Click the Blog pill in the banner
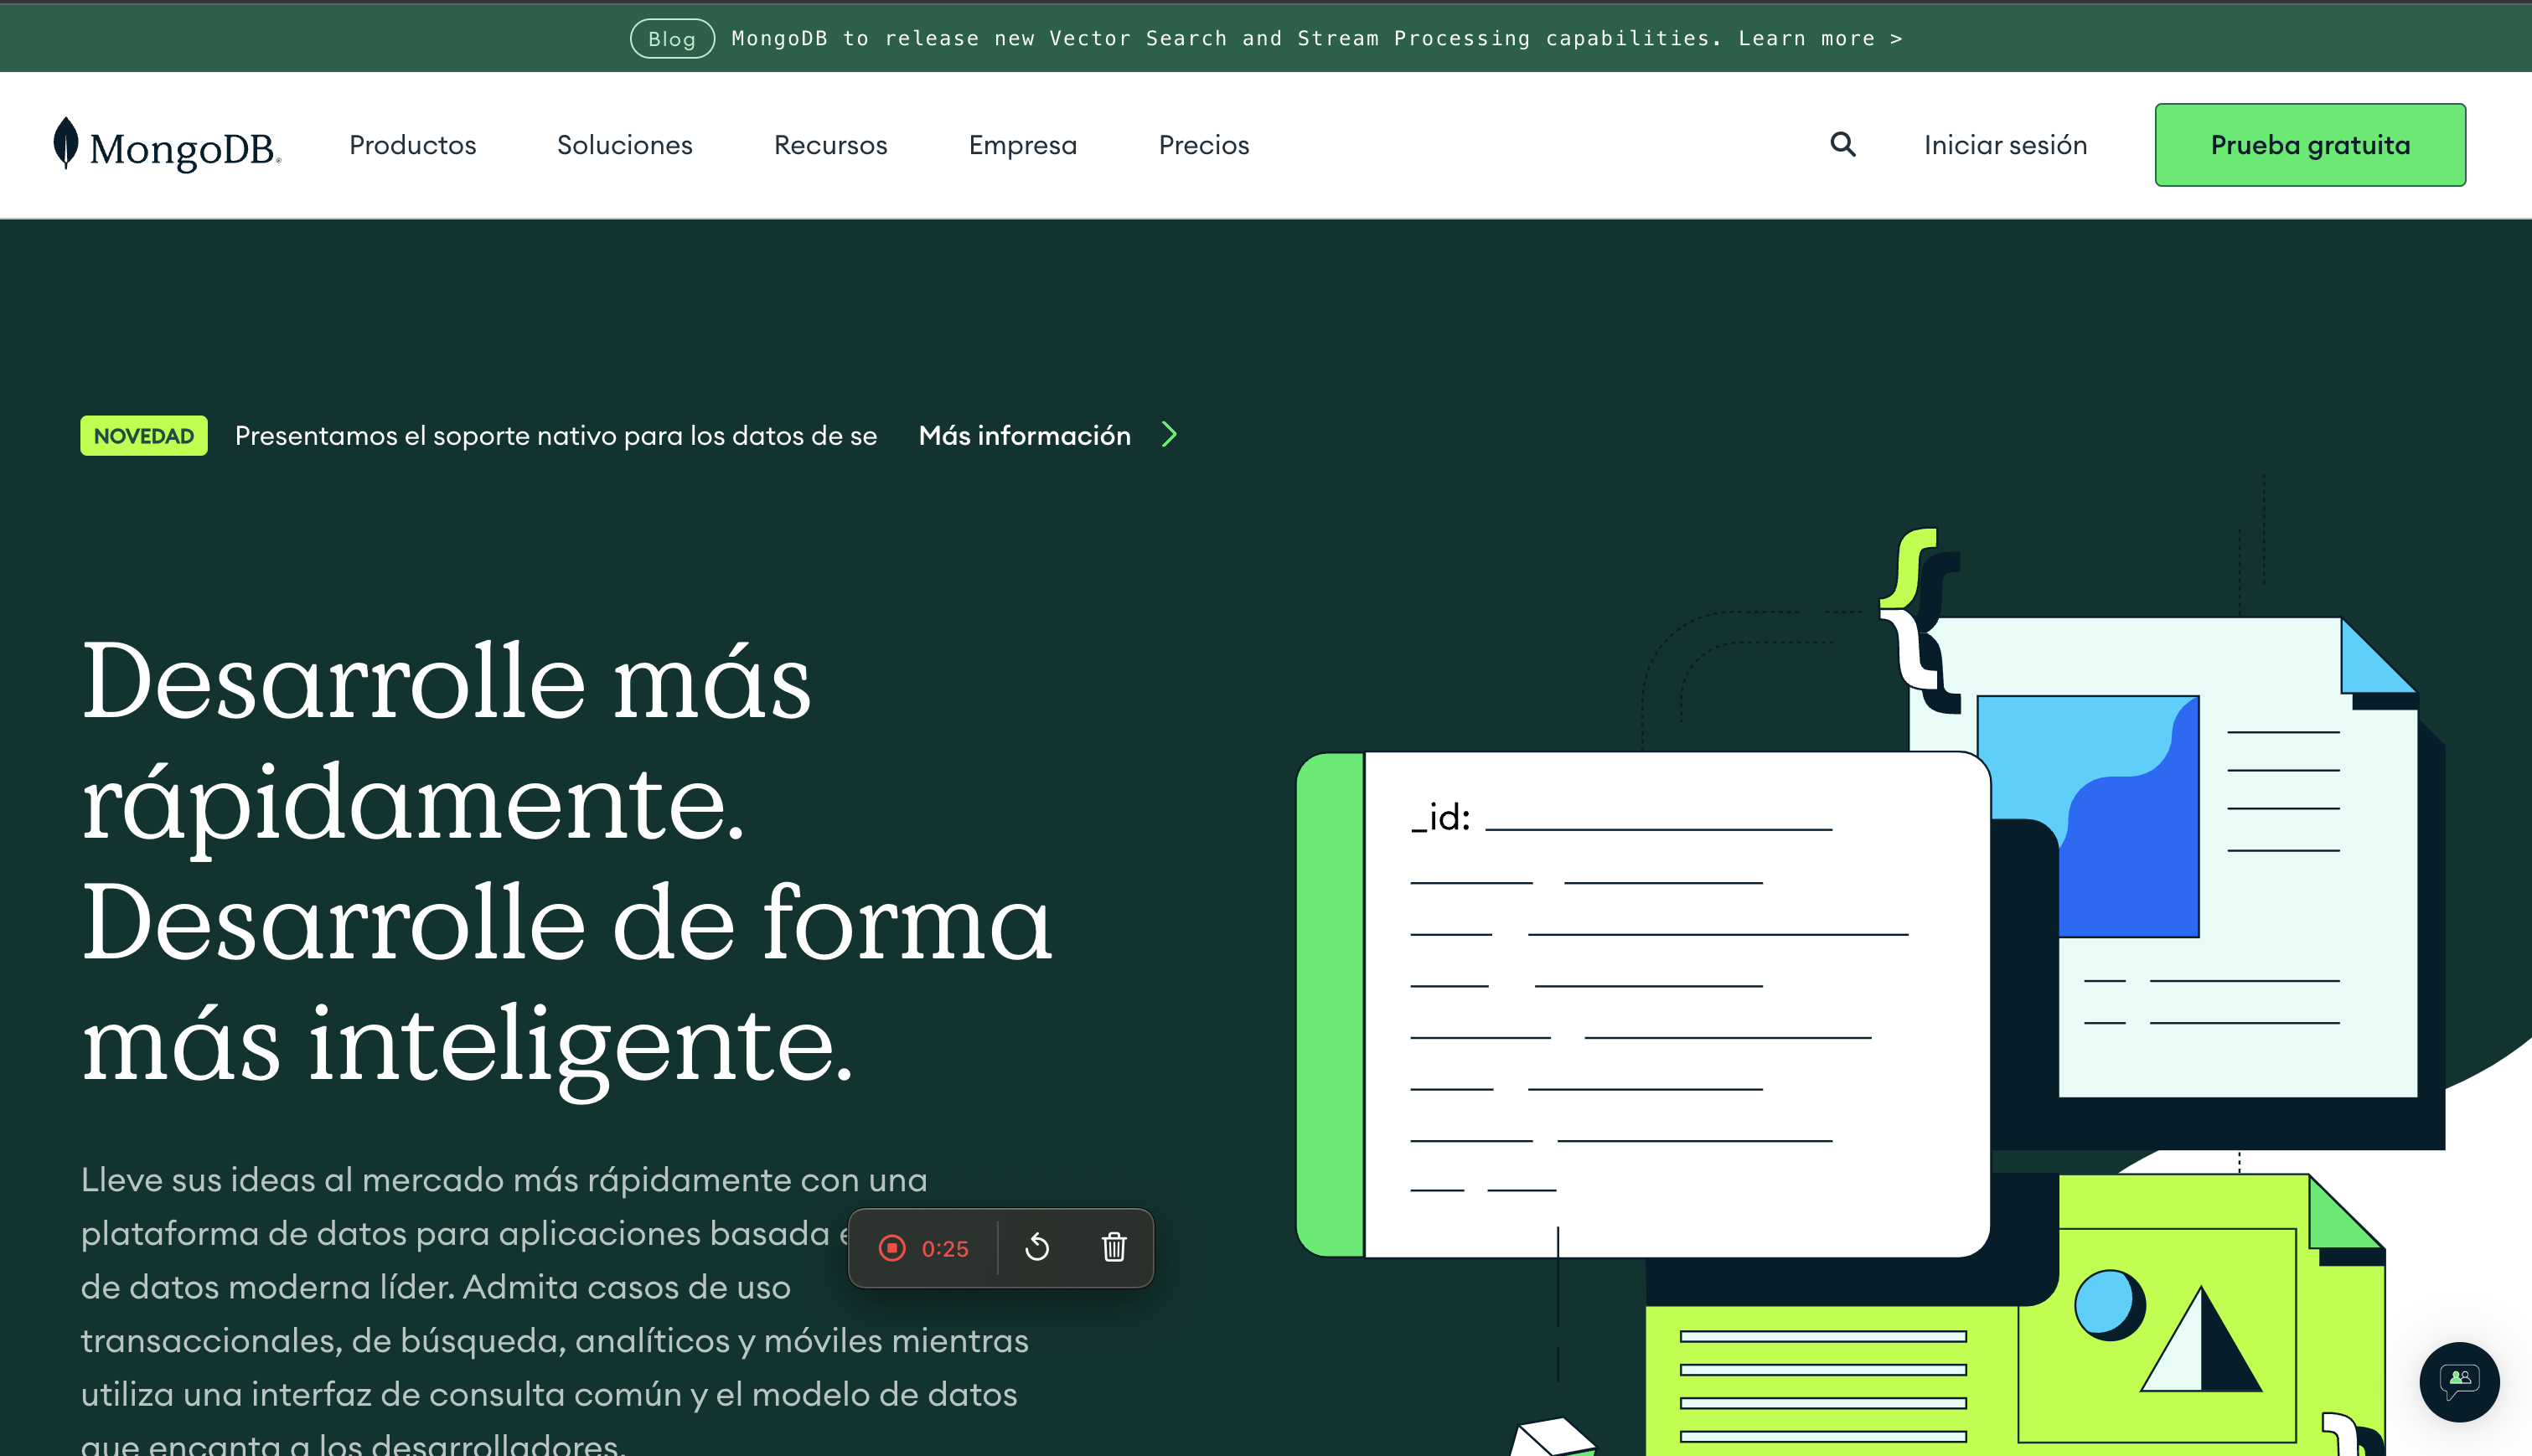This screenshot has height=1456, width=2532. point(671,39)
